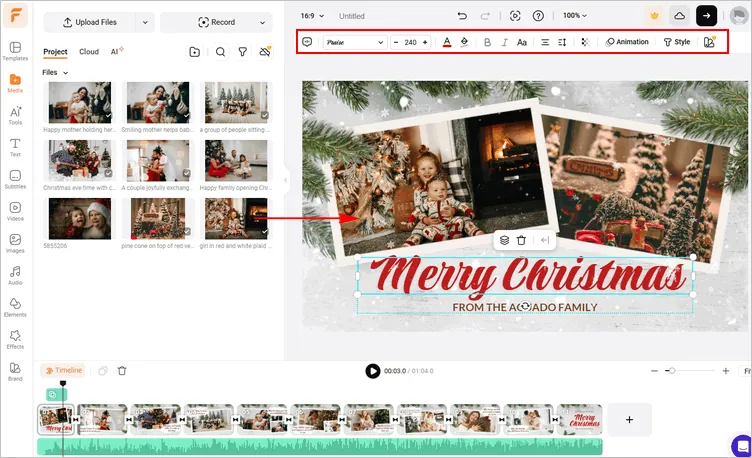This screenshot has width=752, height=458.
Task: Click the Timeline button
Action: tap(63, 370)
